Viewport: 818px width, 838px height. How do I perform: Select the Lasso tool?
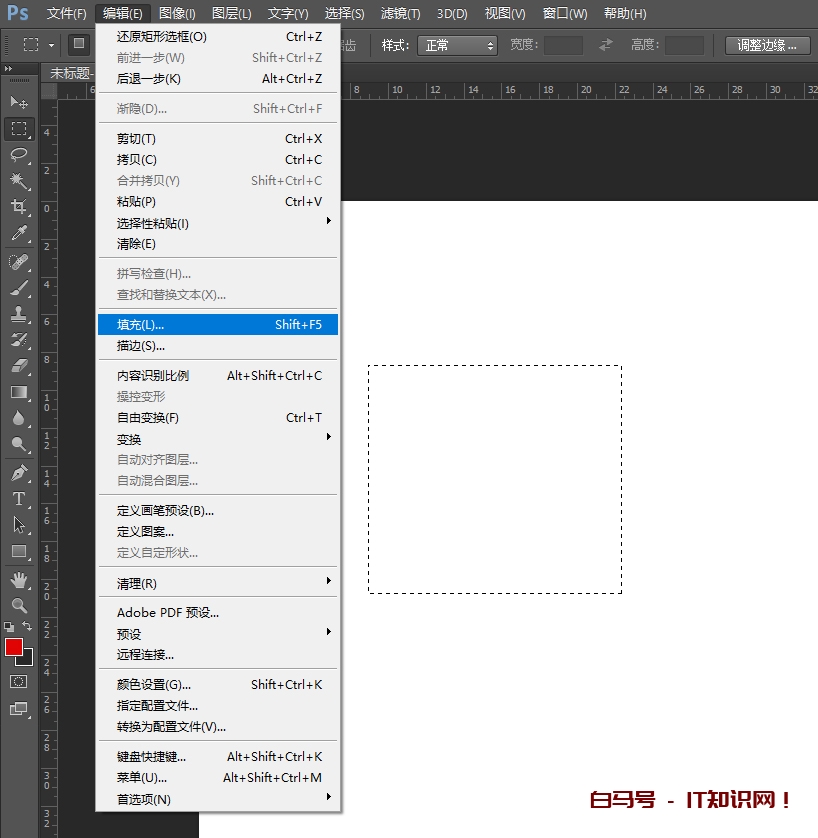click(19, 154)
